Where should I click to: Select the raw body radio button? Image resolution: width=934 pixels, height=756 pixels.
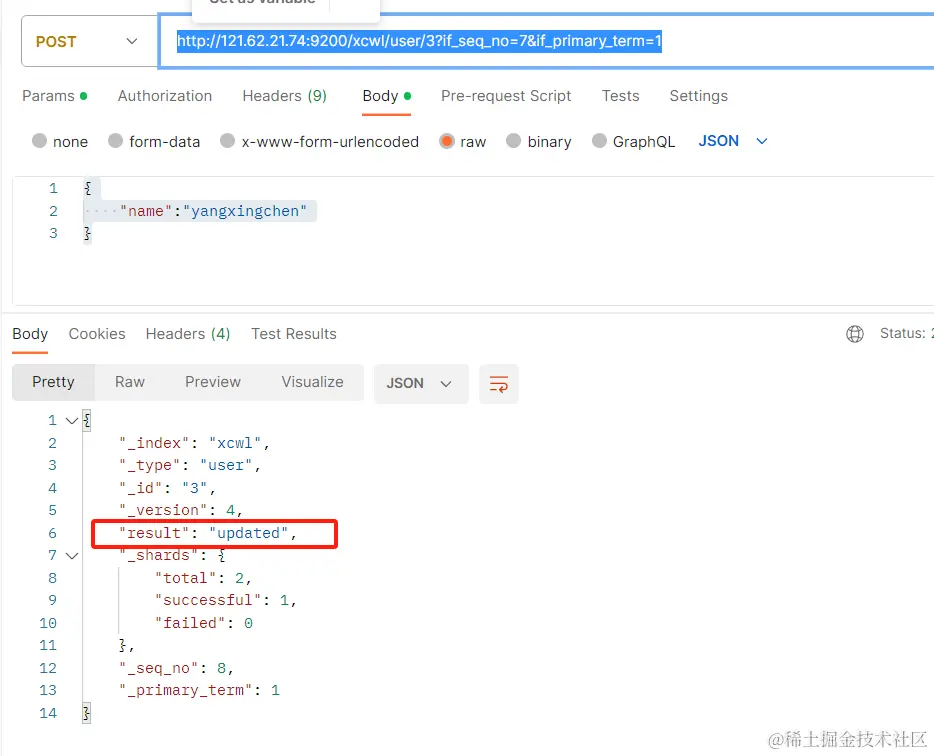point(447,141)
